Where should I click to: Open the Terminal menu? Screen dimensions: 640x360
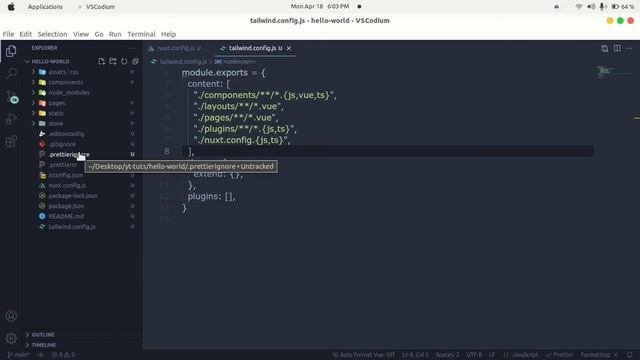[x=141, y=34]
